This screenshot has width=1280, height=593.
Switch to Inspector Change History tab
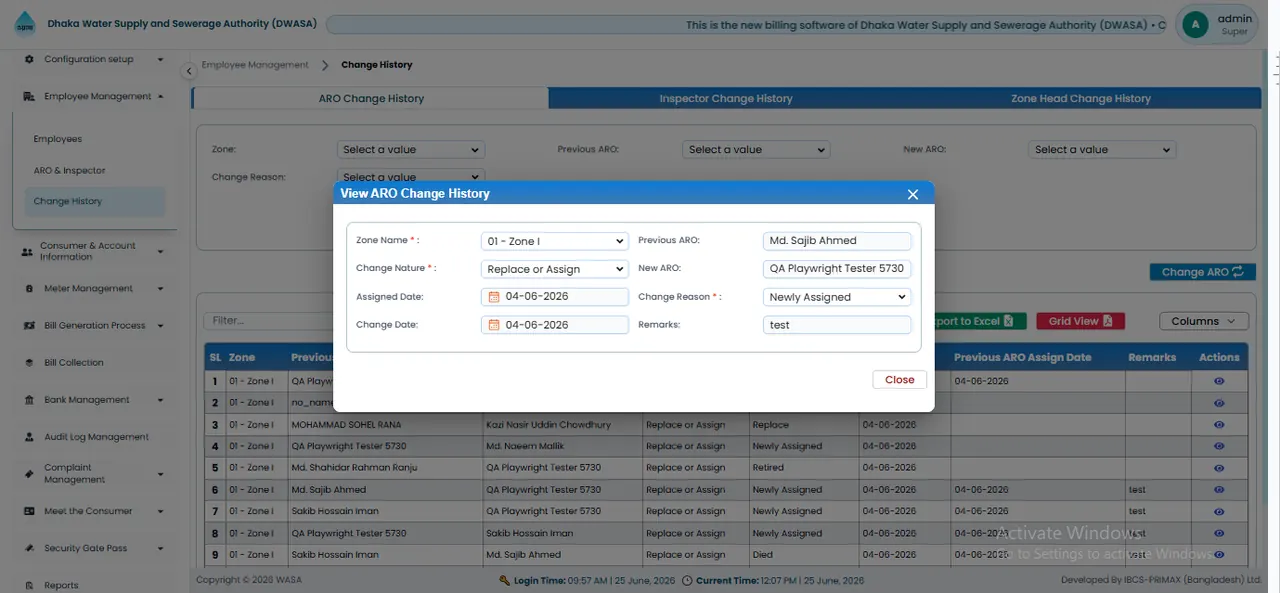(726, 98)
